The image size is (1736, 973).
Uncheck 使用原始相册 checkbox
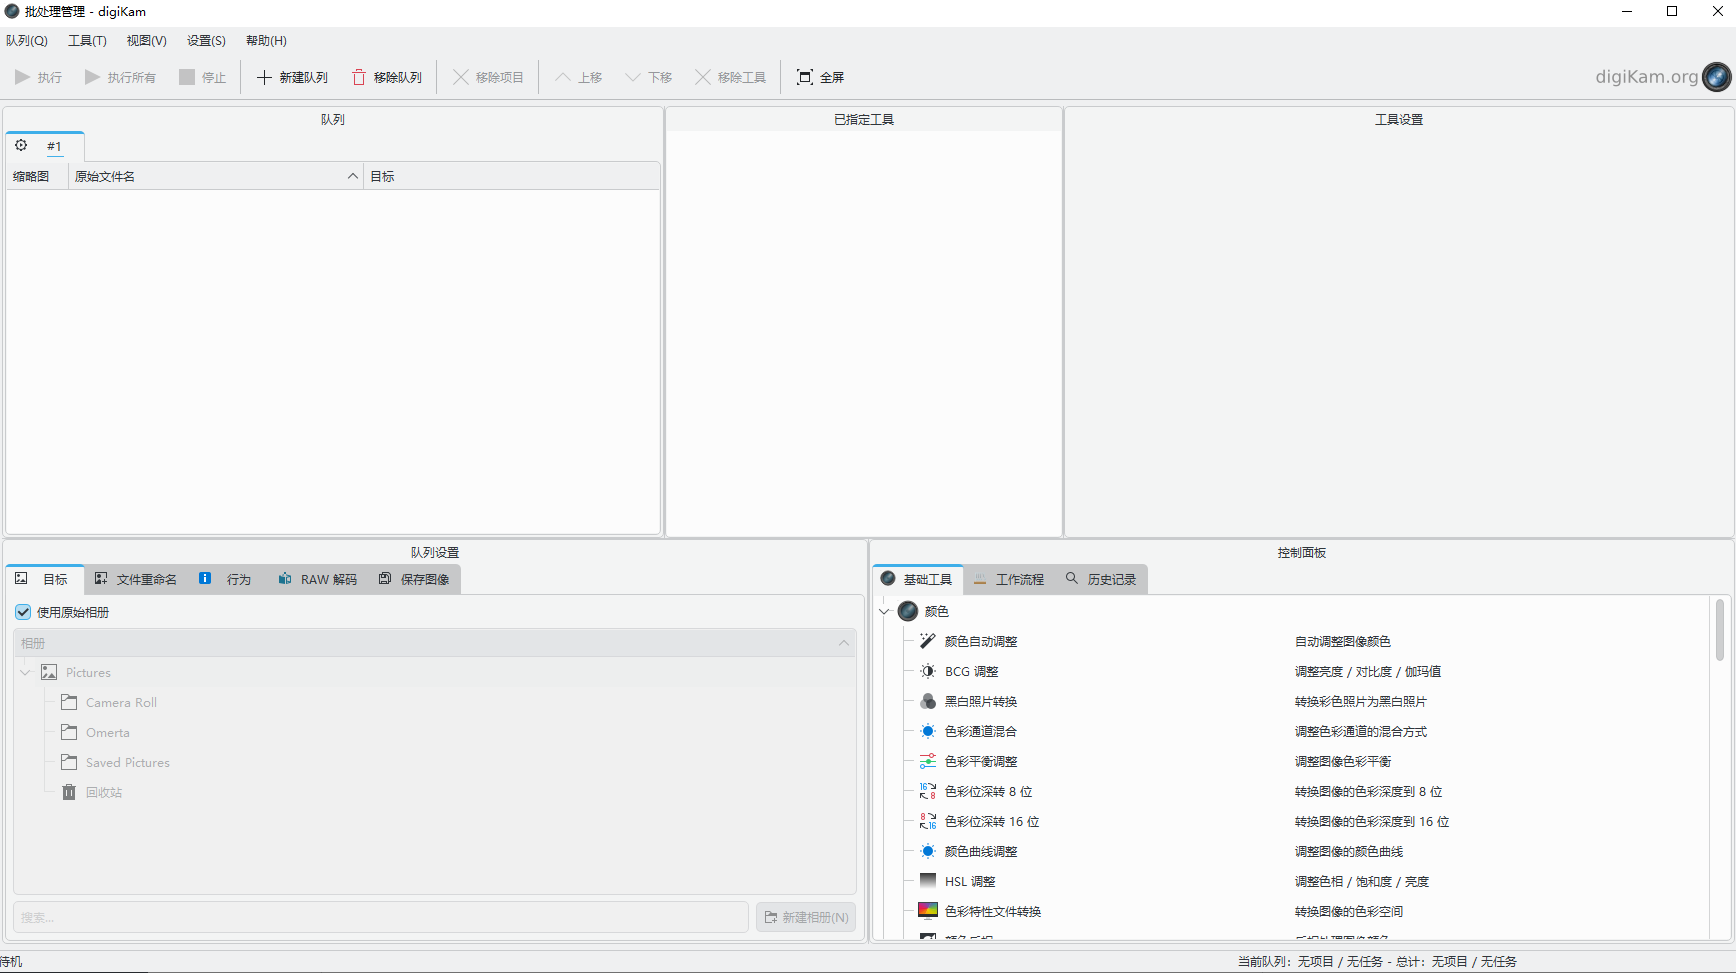coord(23,612)
